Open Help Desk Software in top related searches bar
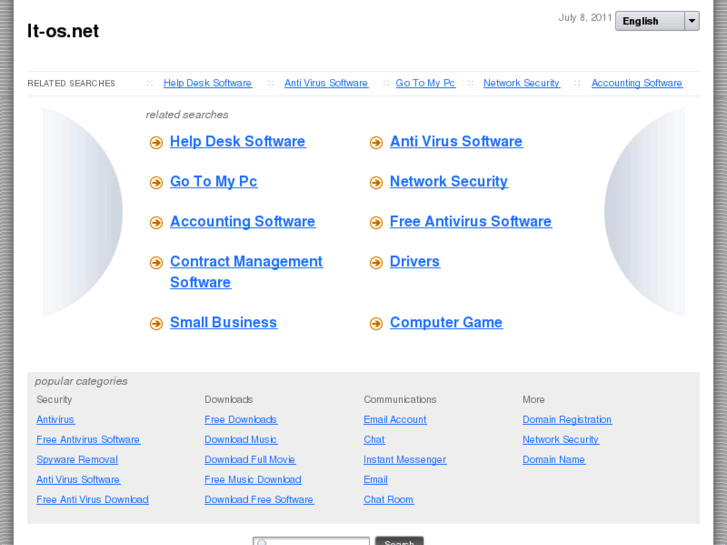Screen dimensions: 727x545 (x=207, y=83)
